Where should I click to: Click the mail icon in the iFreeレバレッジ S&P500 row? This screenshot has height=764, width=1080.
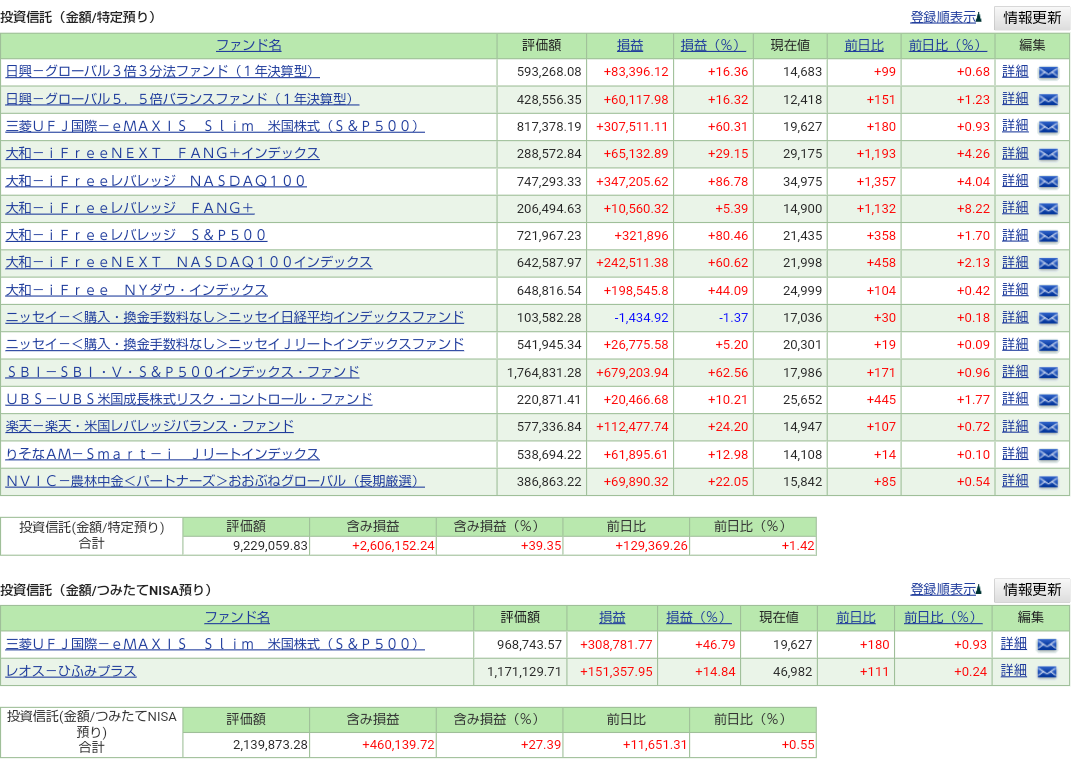tap(1048, 236)
